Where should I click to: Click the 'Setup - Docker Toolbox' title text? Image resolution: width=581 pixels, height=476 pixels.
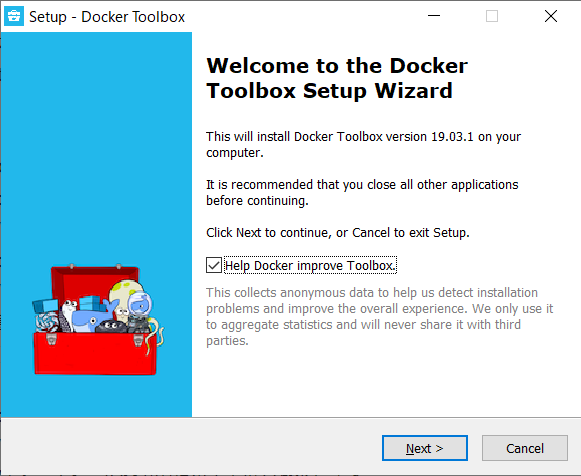(107, 17)
